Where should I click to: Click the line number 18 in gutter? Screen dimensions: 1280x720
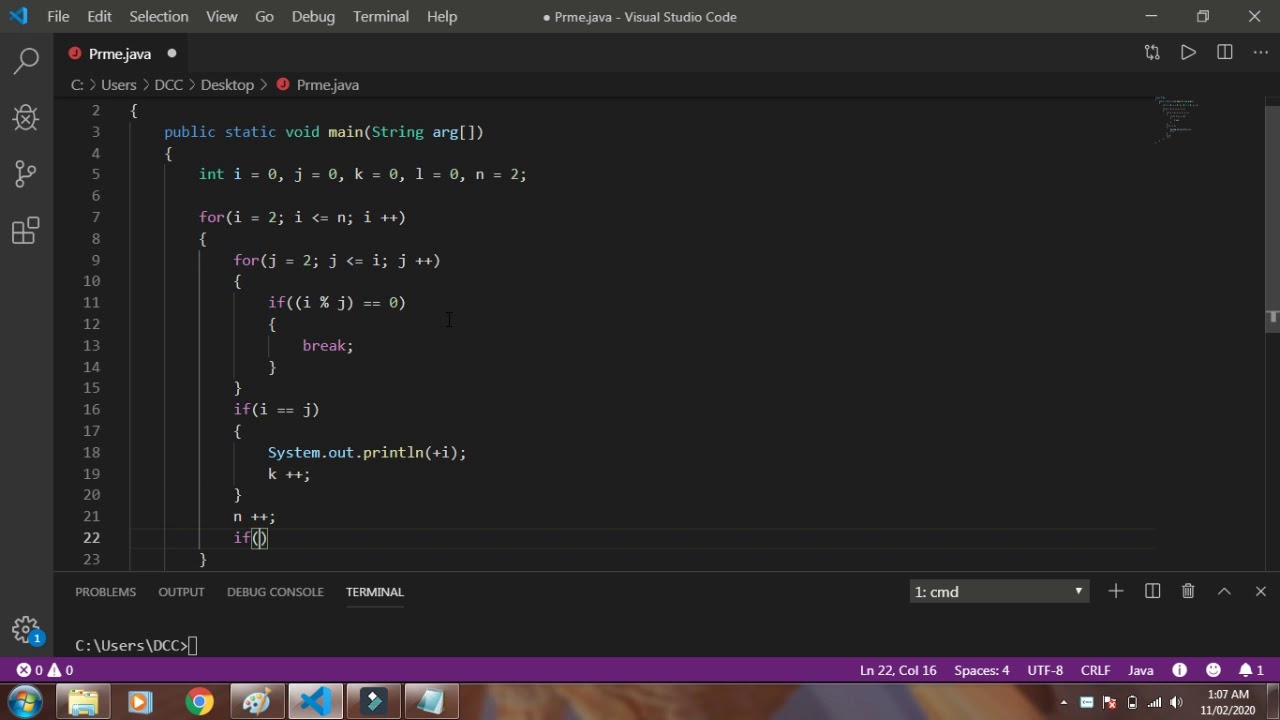[91, 452]
